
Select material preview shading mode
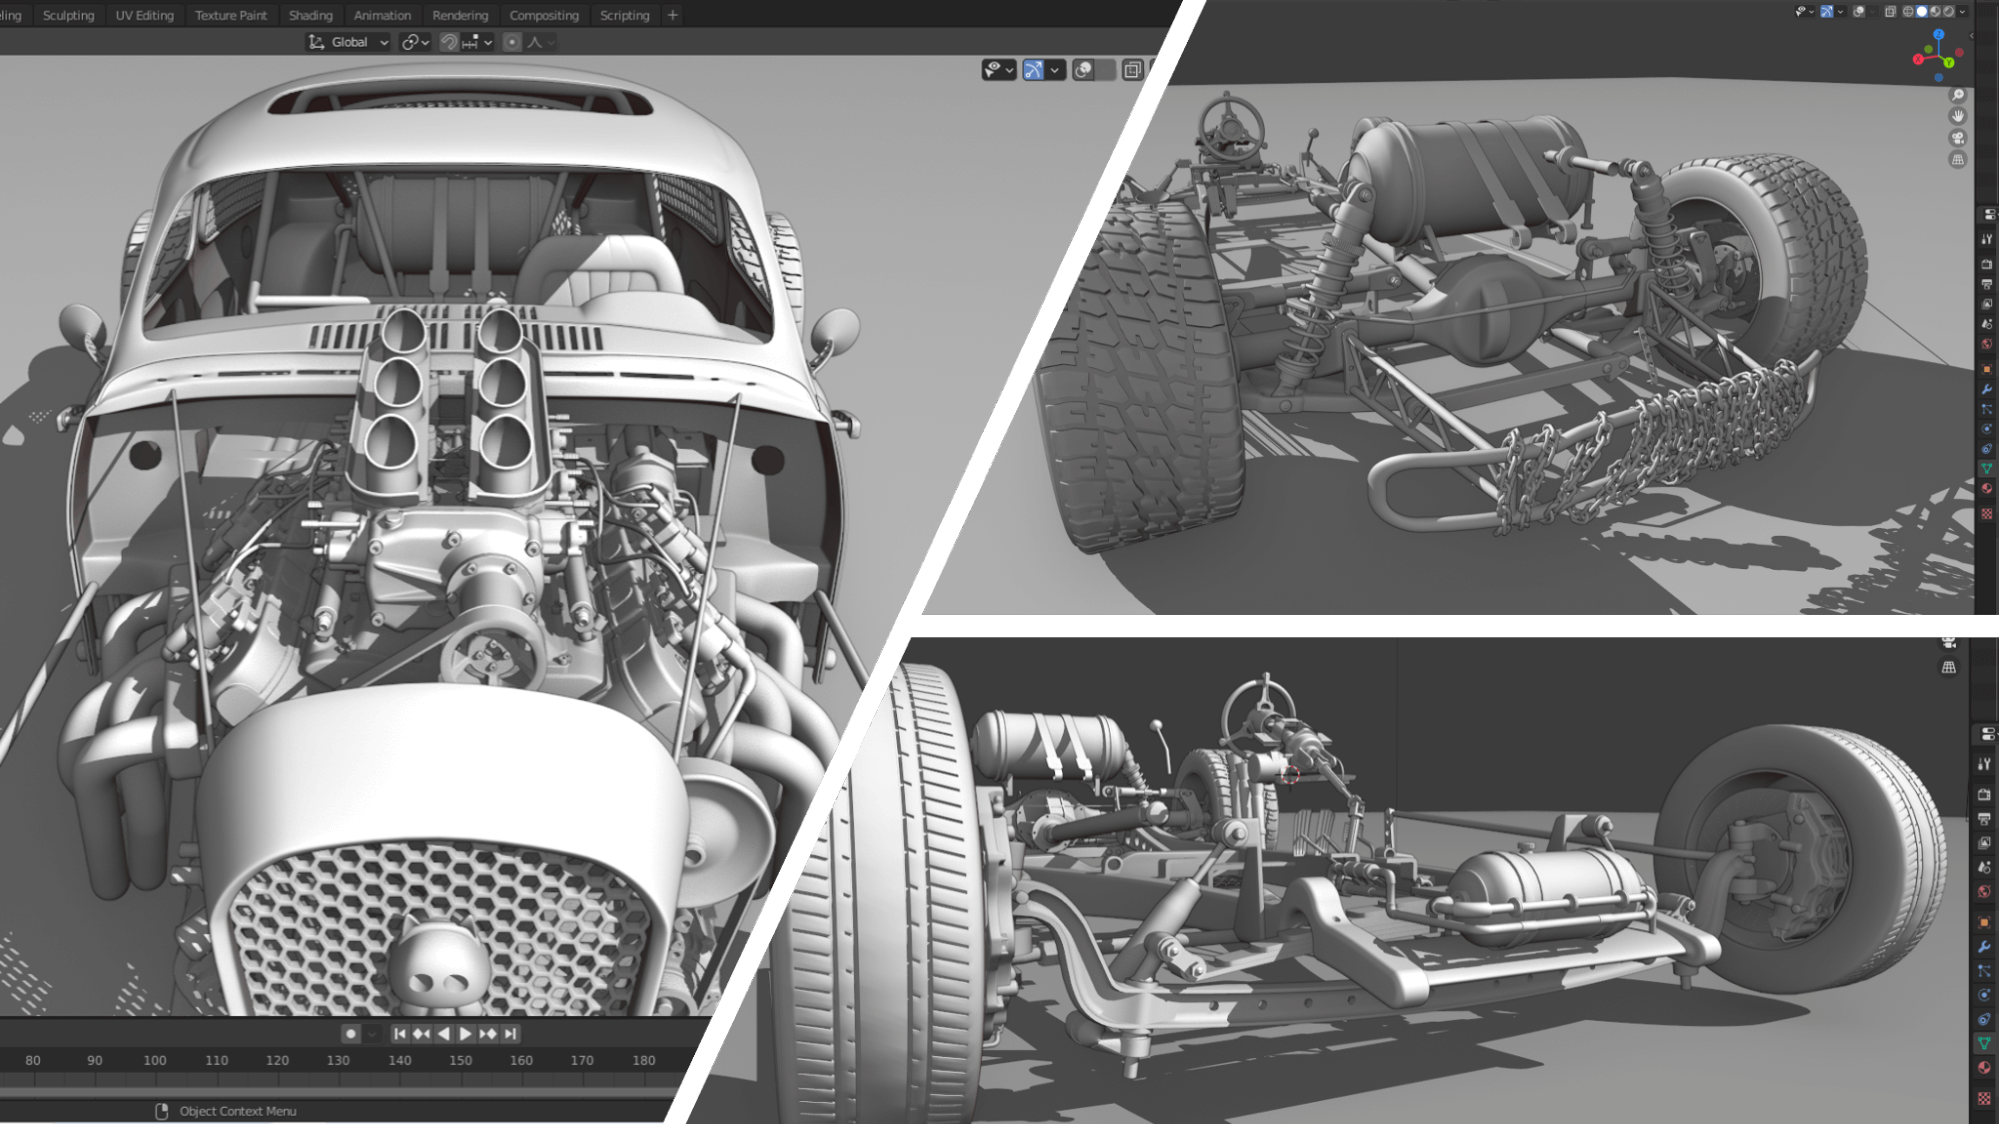point(1935,11)
